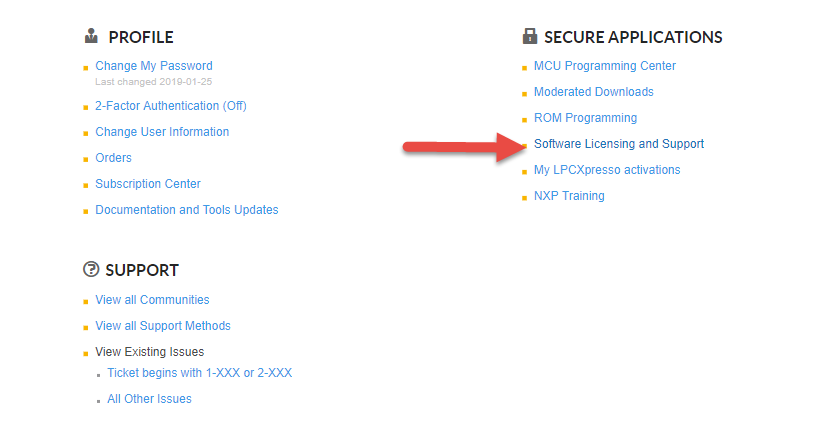817x438 pixels.
Task: Click View Existing Issues item
Action: click(x=149, y=352)
